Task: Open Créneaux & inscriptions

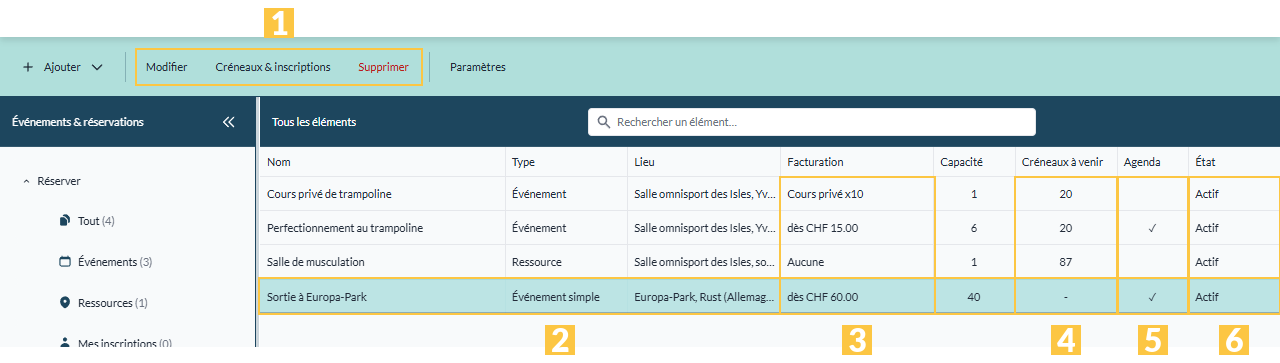Action: pyautogui.click(x=273, y=67)
